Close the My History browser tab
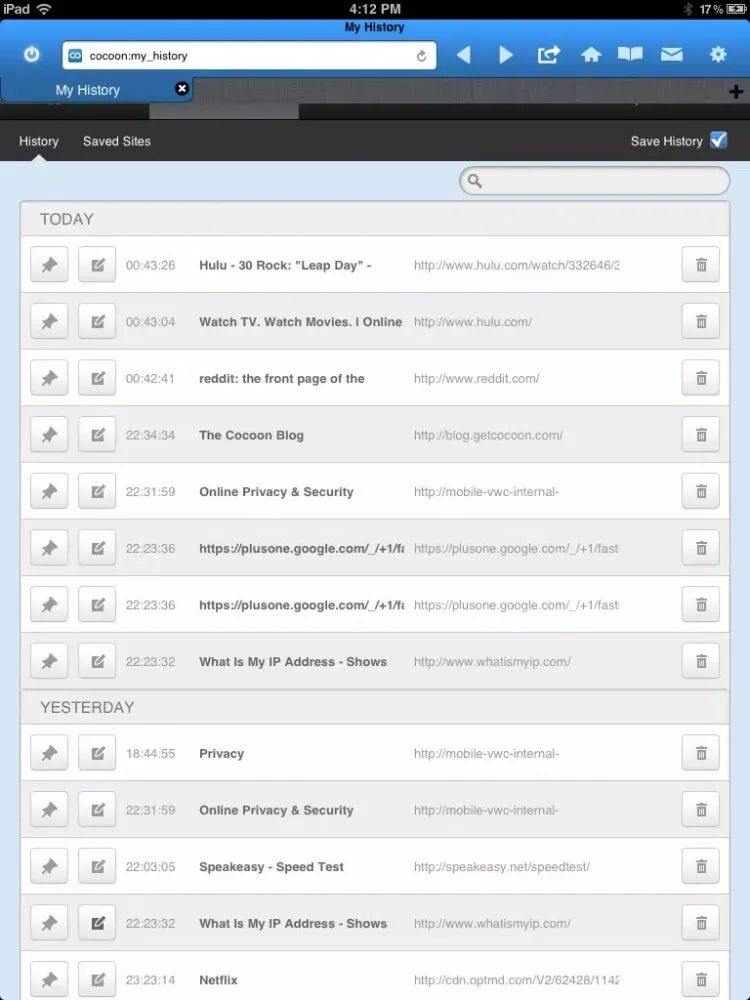750x1000 pixels. 181,89
